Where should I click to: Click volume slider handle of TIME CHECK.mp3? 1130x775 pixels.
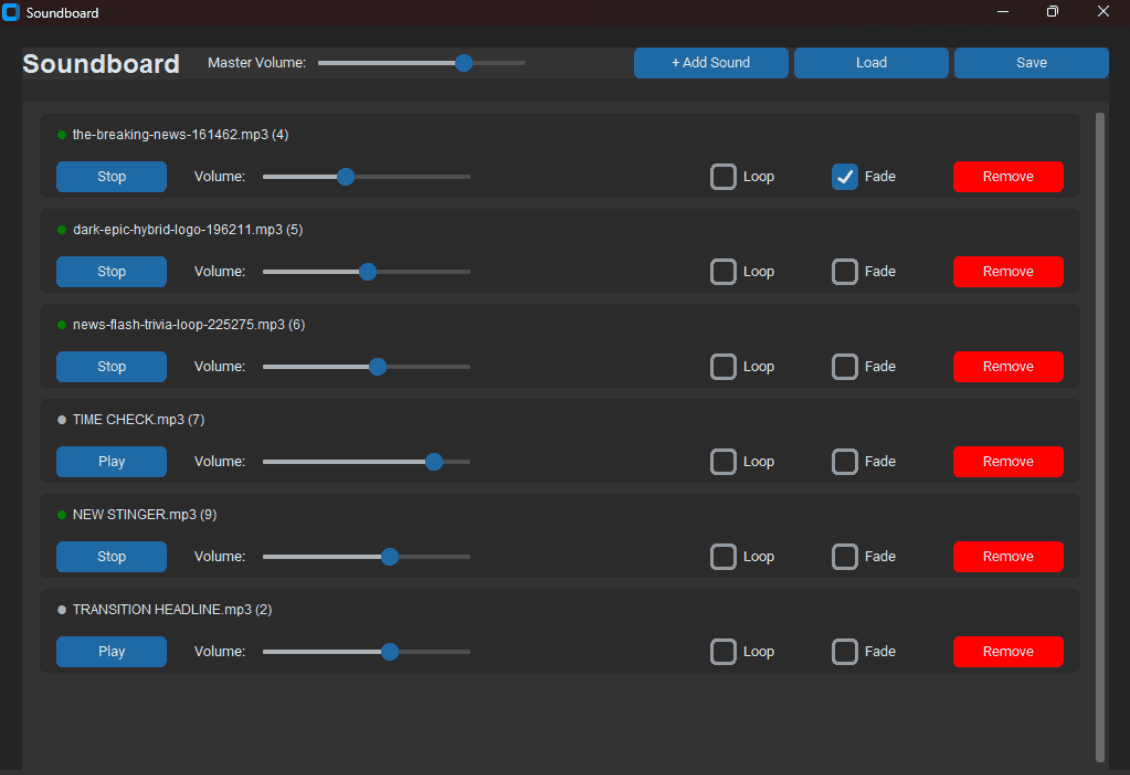point(434,461)
